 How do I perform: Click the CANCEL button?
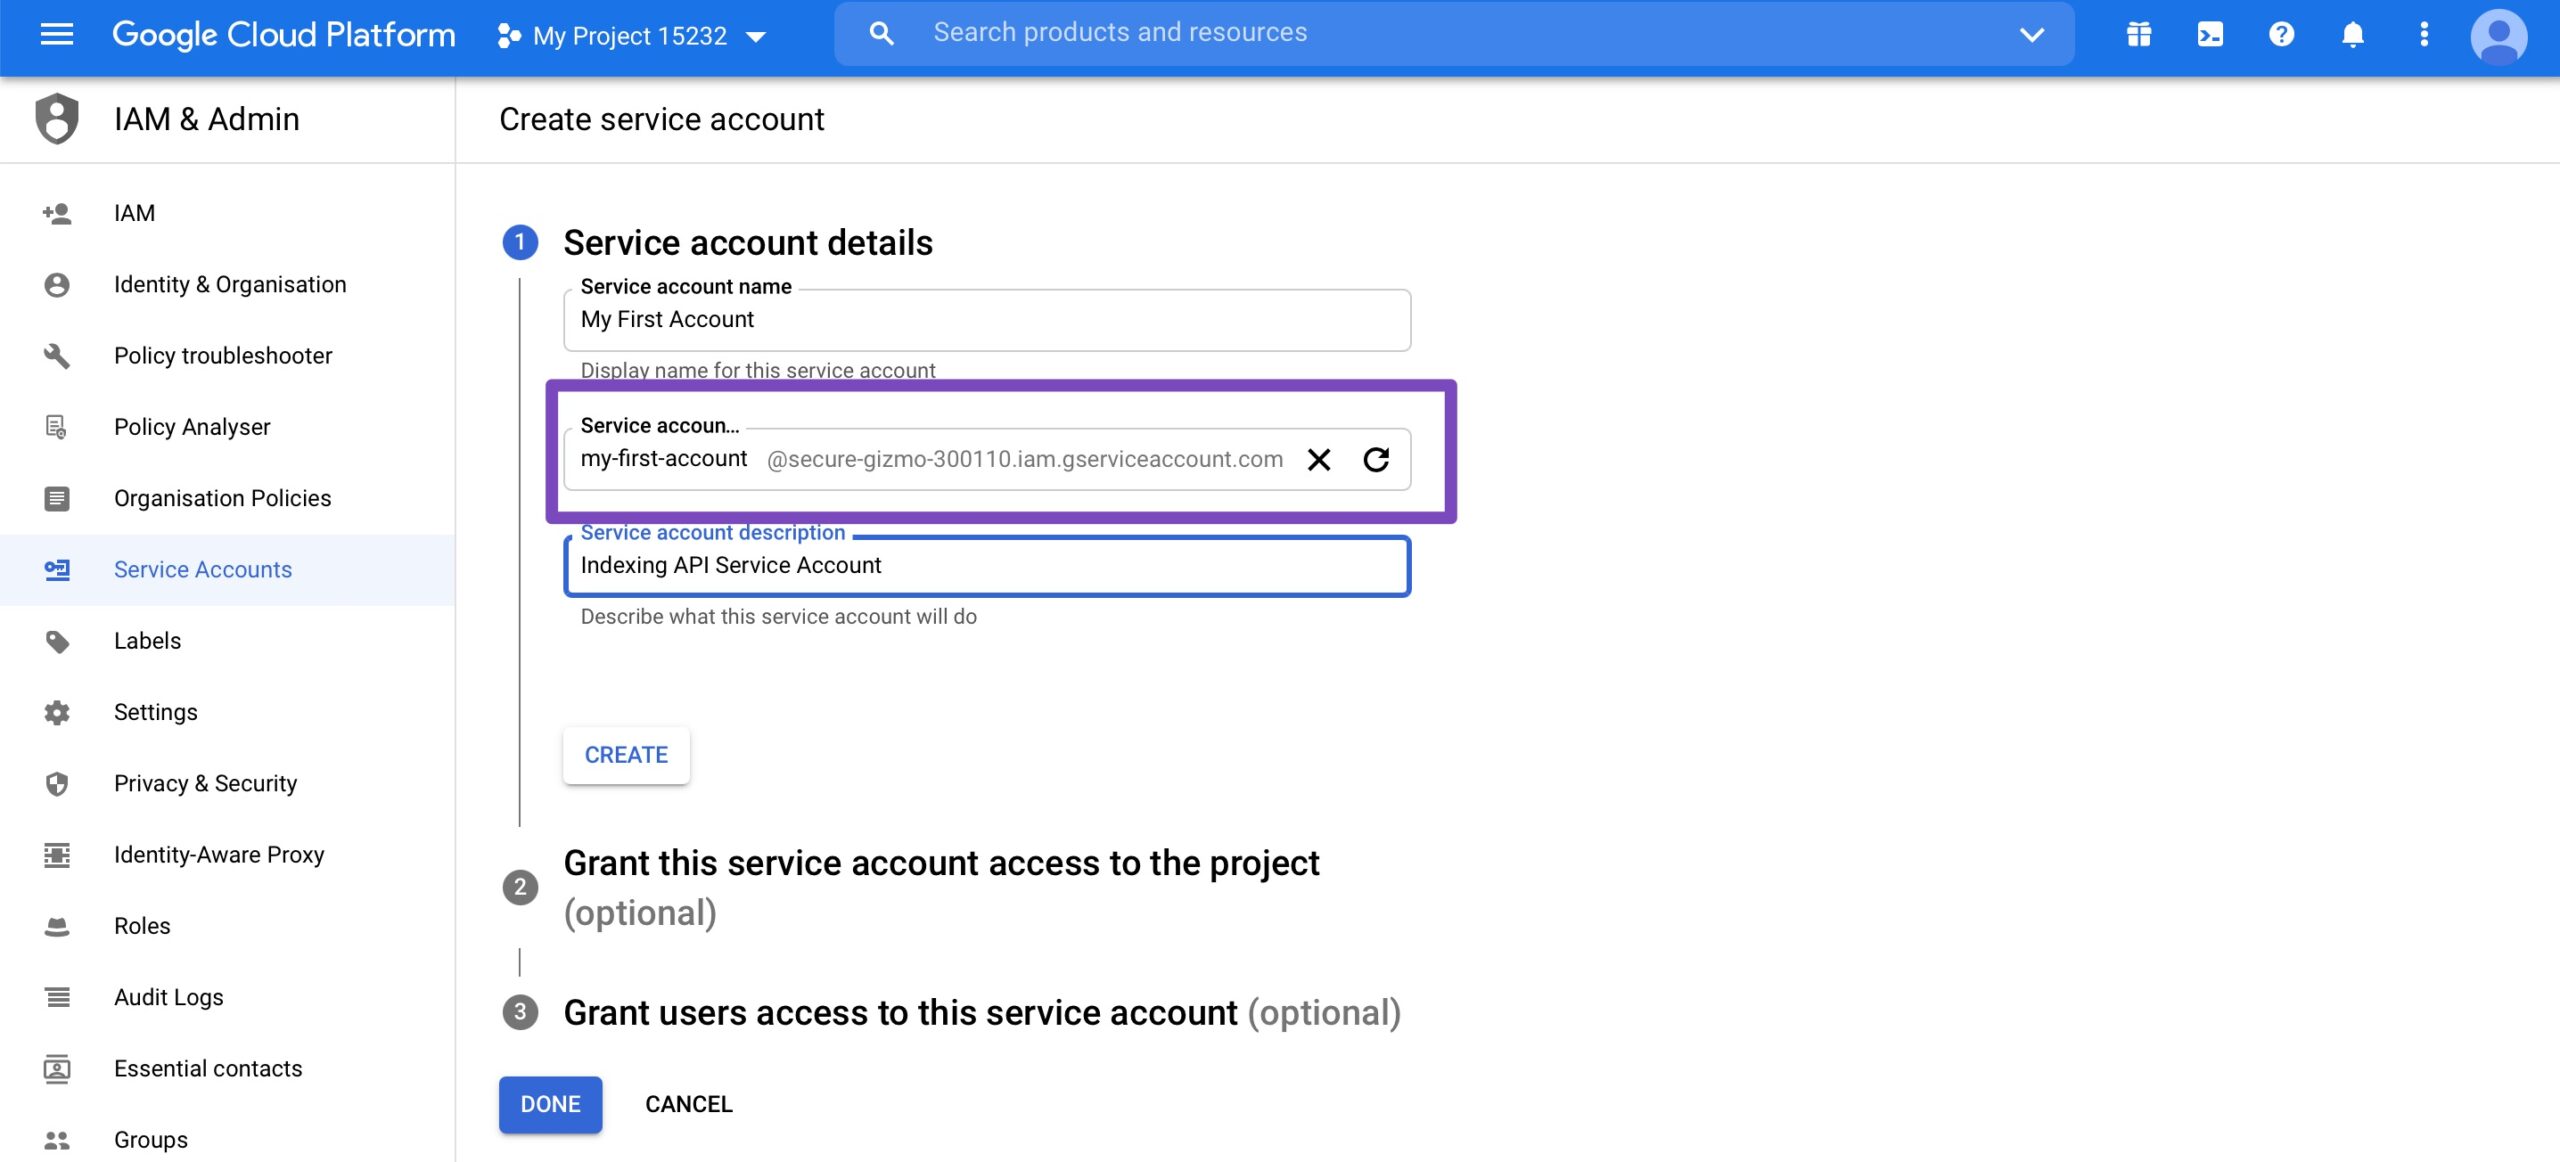click(688, 1104)
